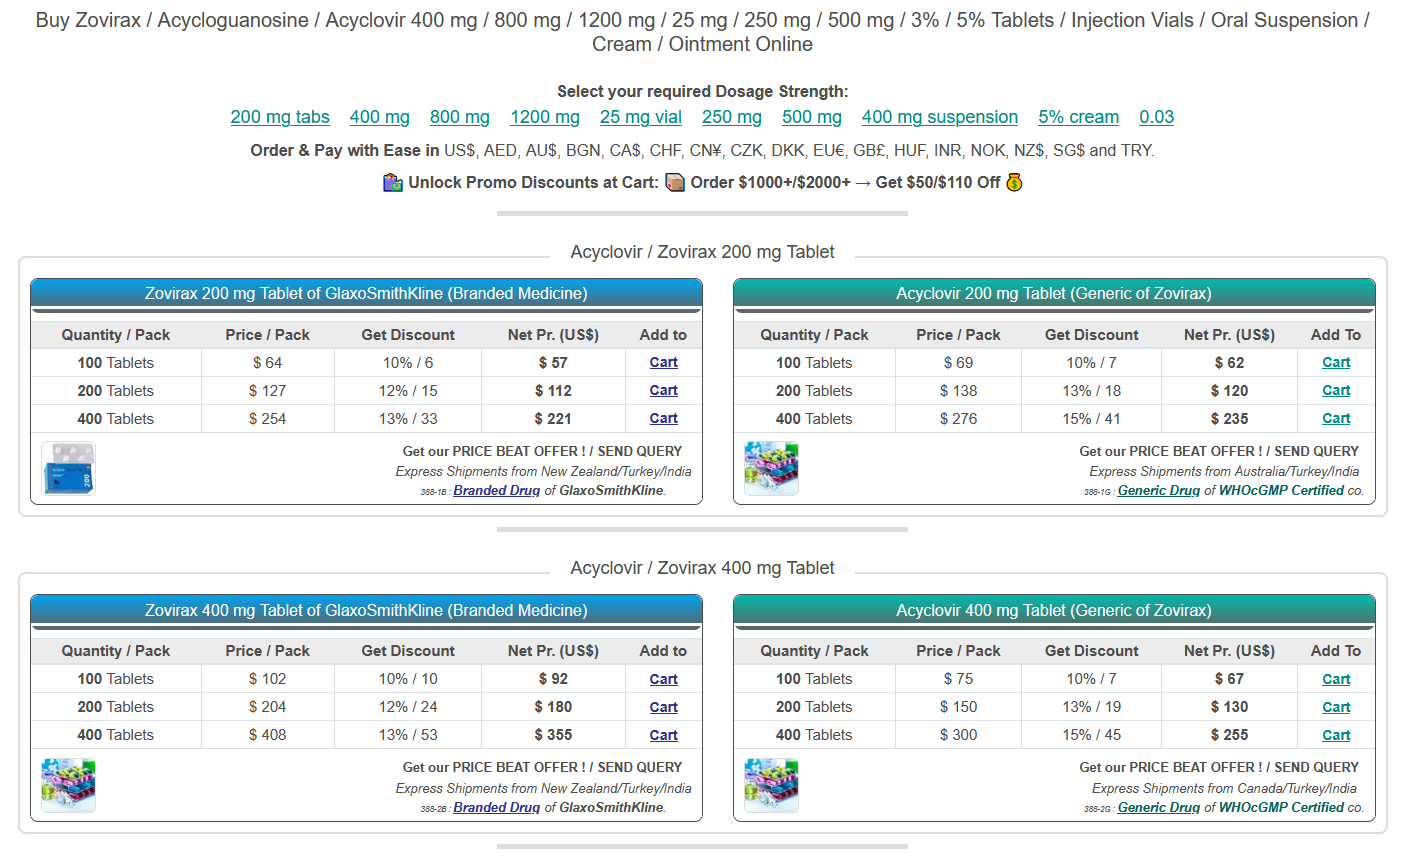Click the $ 235 net price cell
Viewport: 1406px width, 862px height.
(1229, 419)
